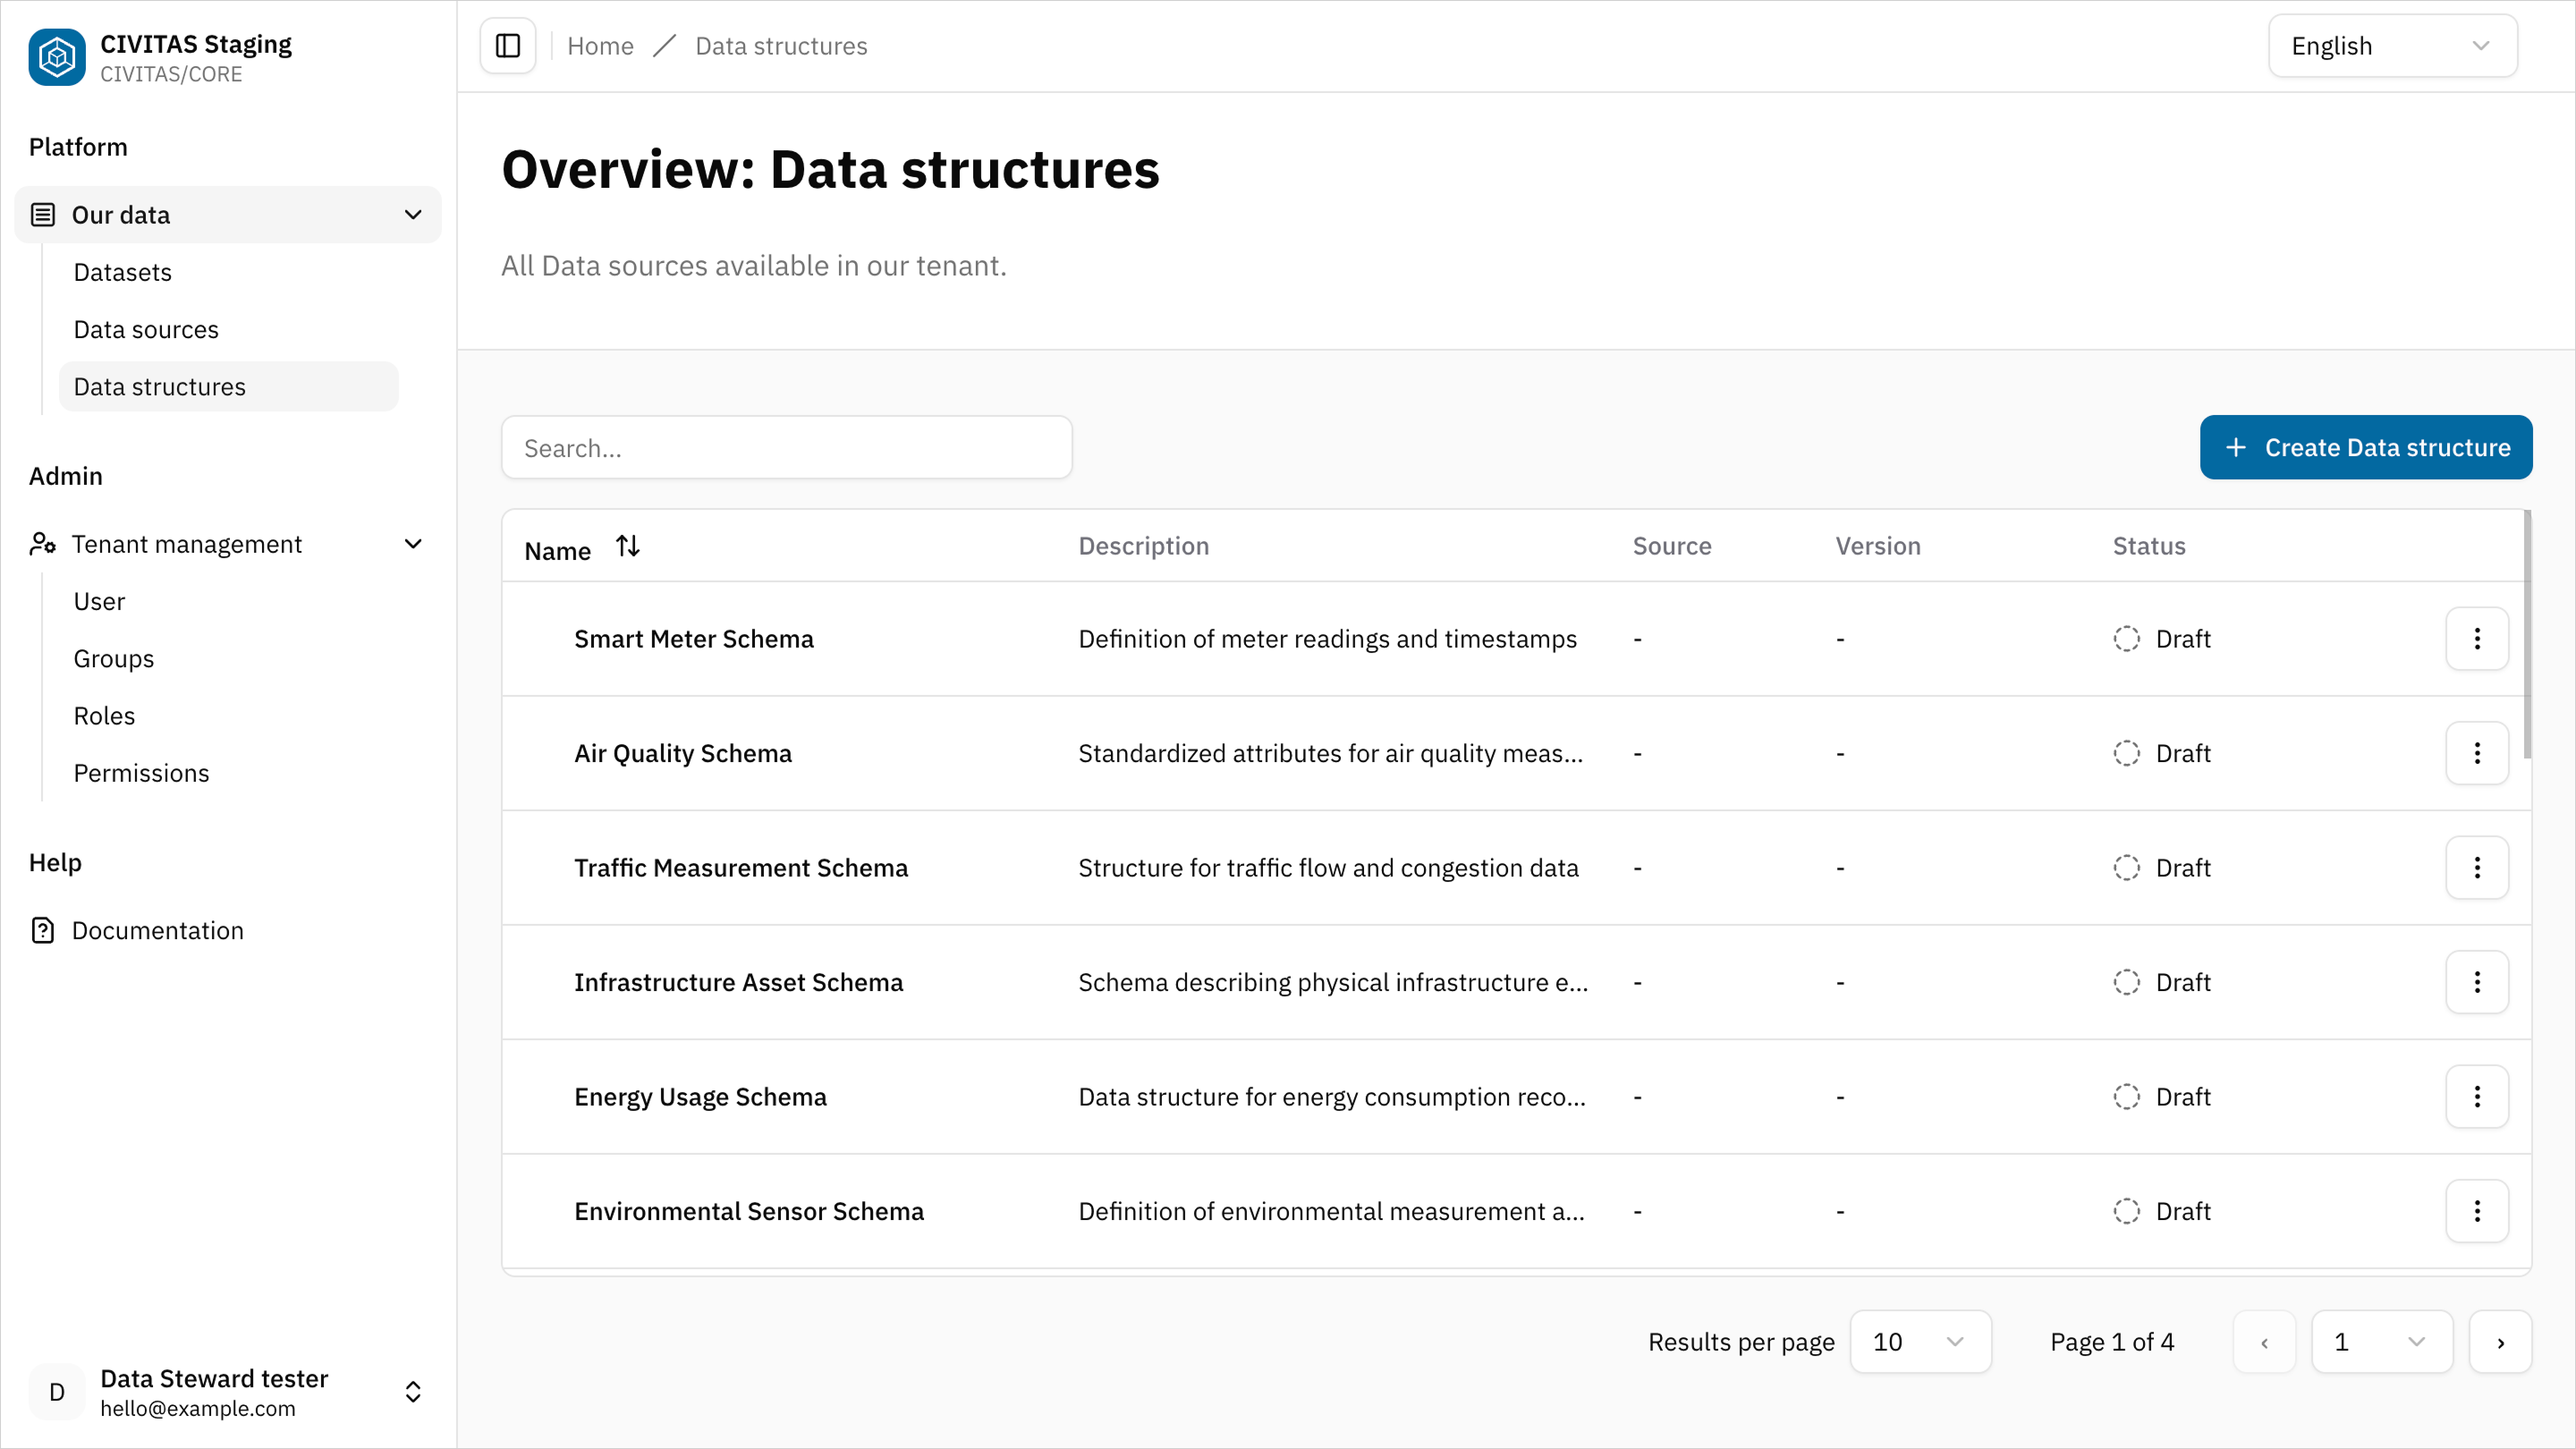Sort the Name column using its arrows

tap(628, 546)
